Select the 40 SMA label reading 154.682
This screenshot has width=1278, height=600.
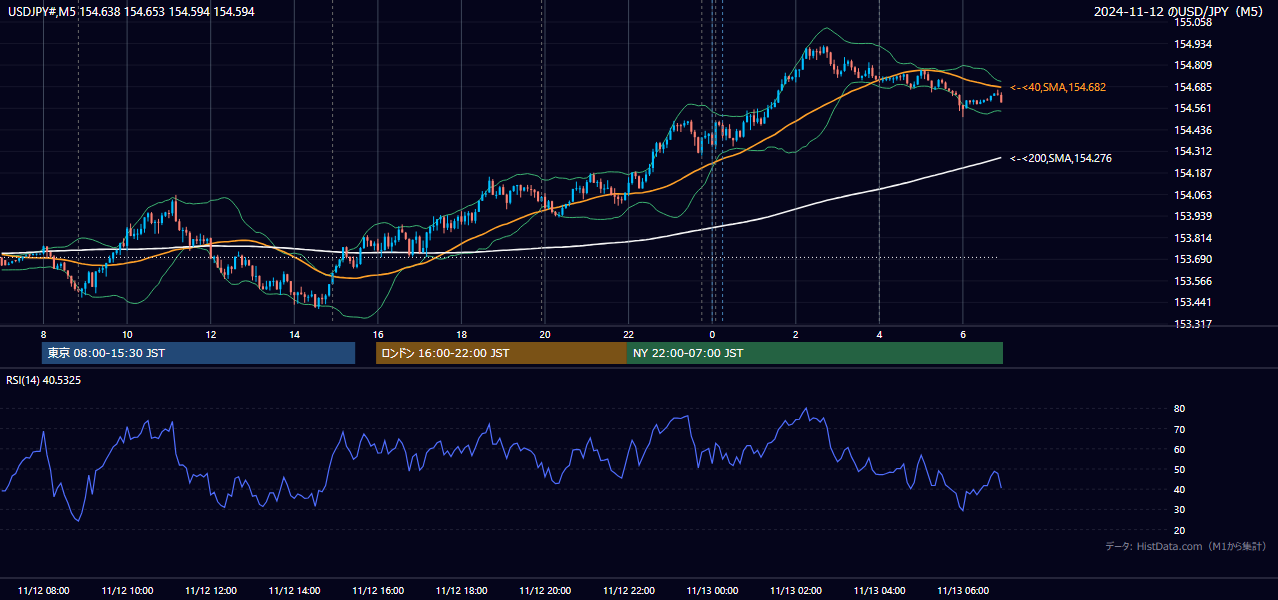point(1058,88)
